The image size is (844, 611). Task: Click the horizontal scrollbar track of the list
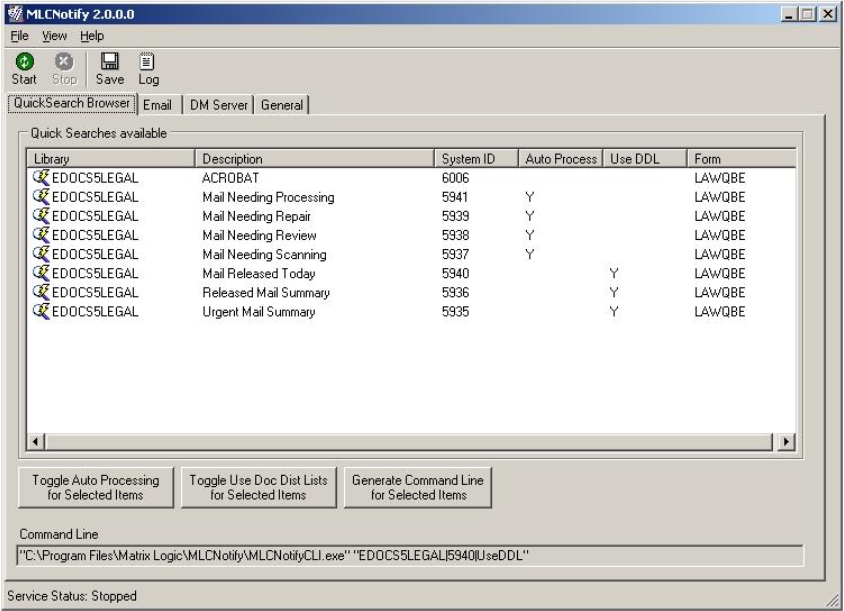click(x=409, y=442)
